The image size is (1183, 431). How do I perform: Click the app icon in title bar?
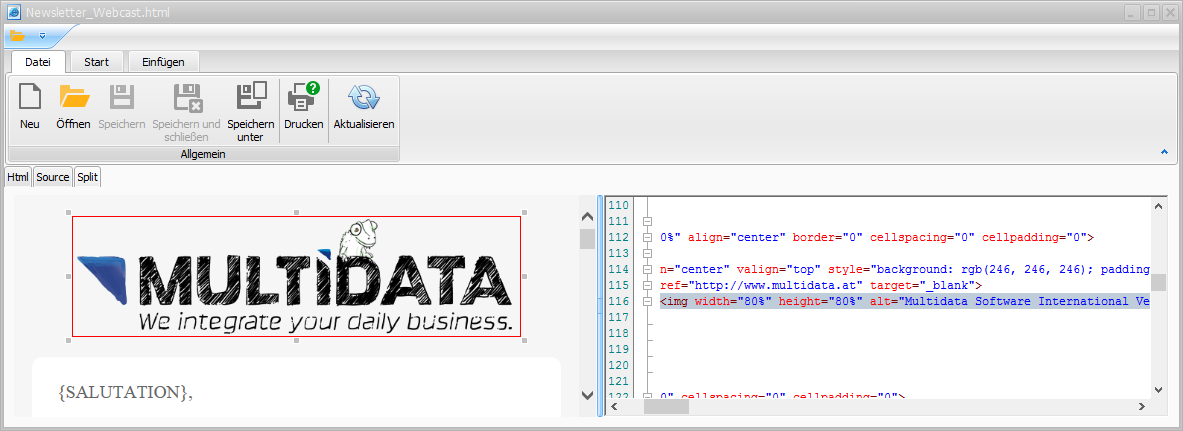point(14,11)
